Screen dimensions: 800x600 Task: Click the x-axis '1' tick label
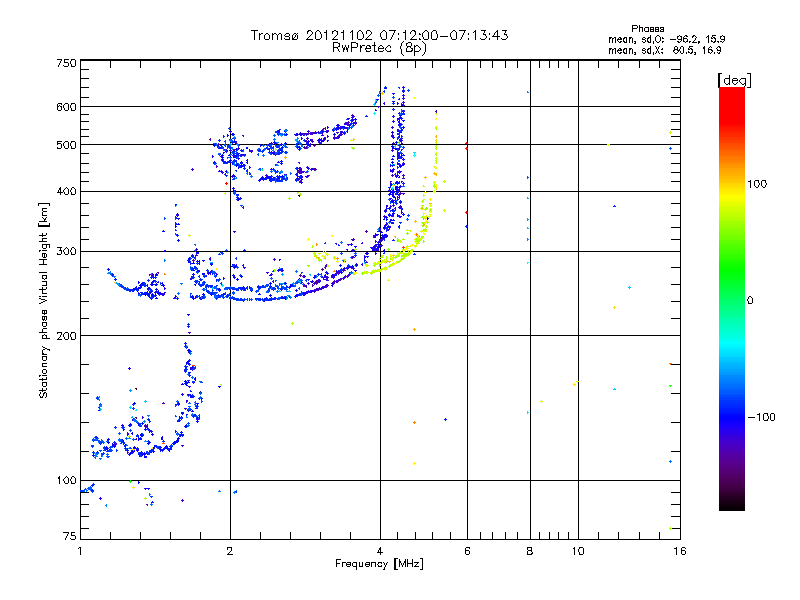(x=80, y=551)
